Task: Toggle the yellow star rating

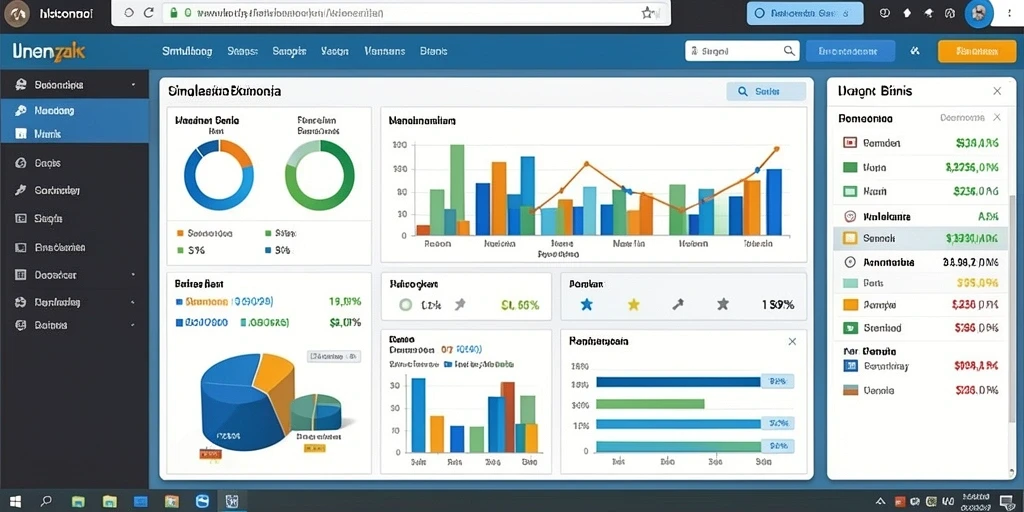Action: point(633,304)
